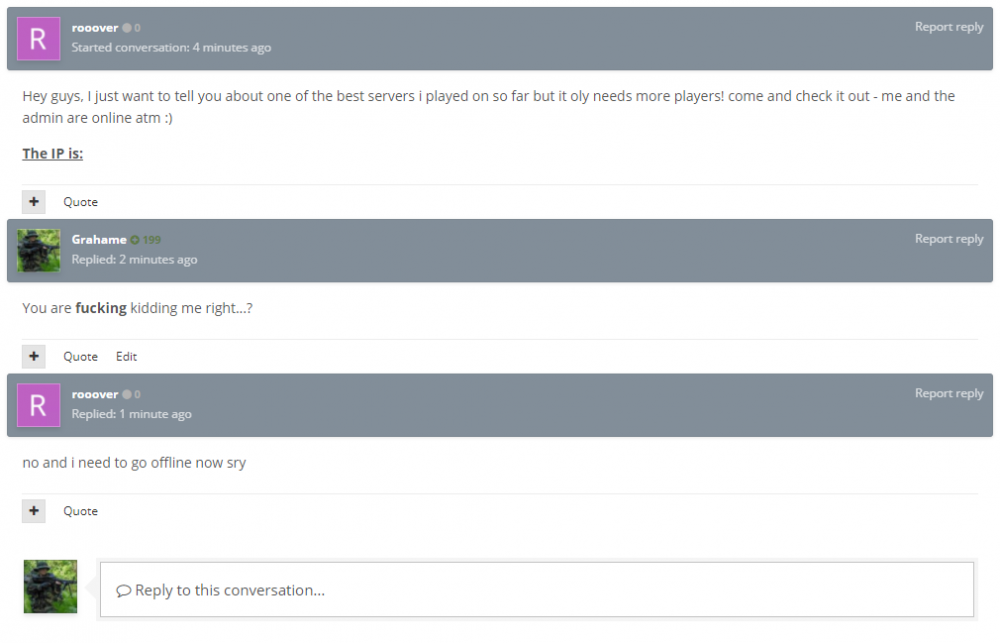1000x643 pixels.
Task: Quote rooover's server advertisement post
Action: [80, 202]
